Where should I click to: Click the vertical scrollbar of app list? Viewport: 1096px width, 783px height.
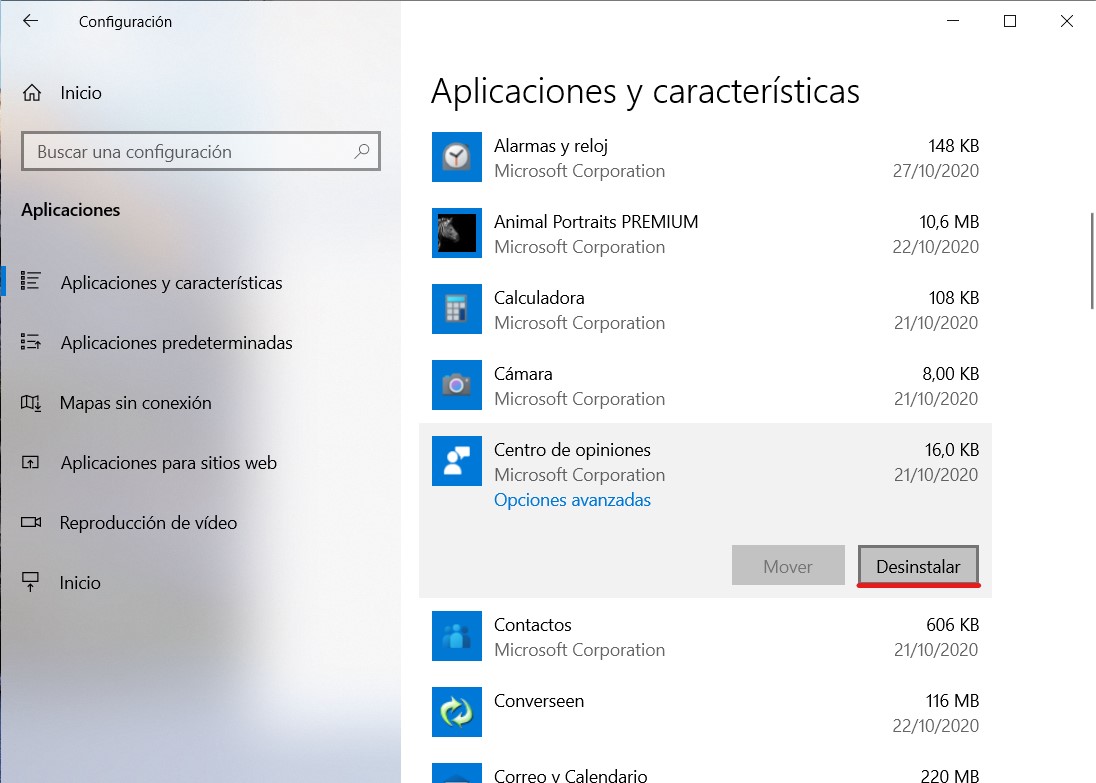point(1091,260)
